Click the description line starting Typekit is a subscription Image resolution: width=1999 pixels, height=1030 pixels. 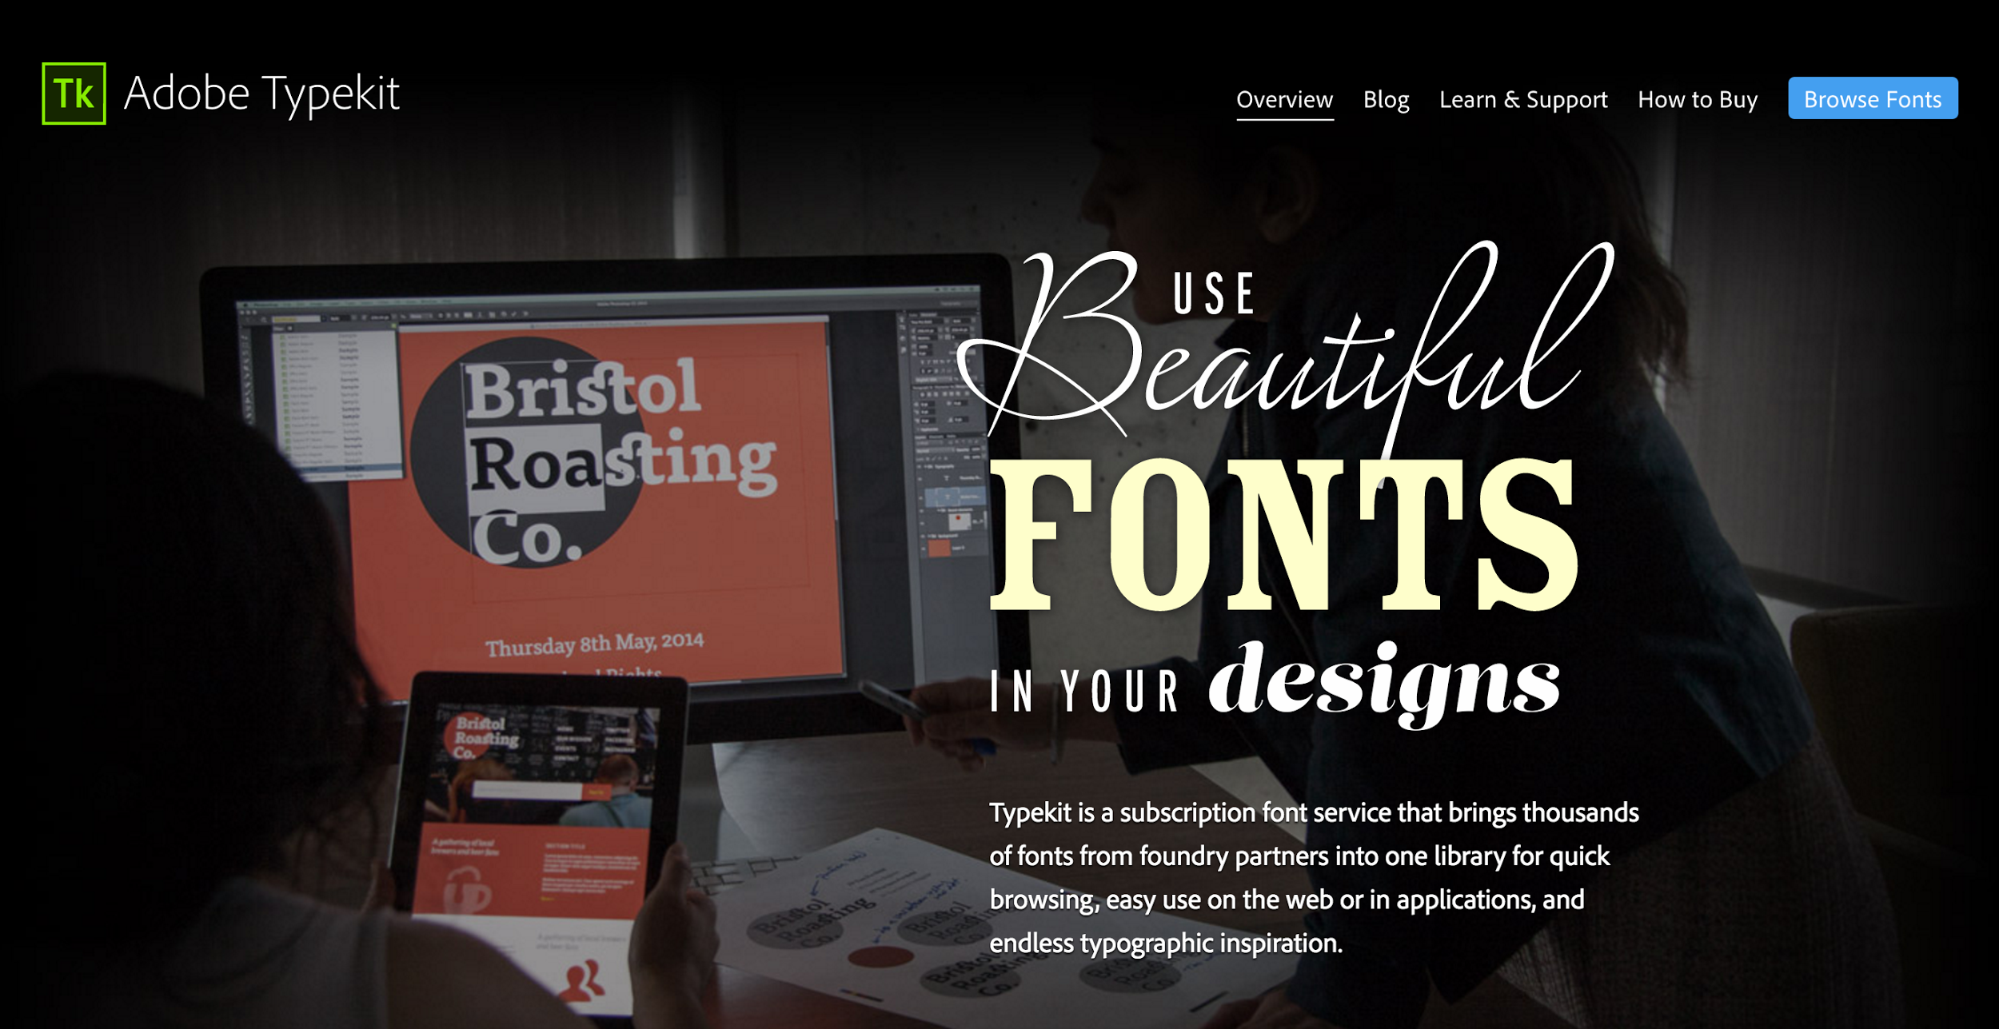(1314, 812)
